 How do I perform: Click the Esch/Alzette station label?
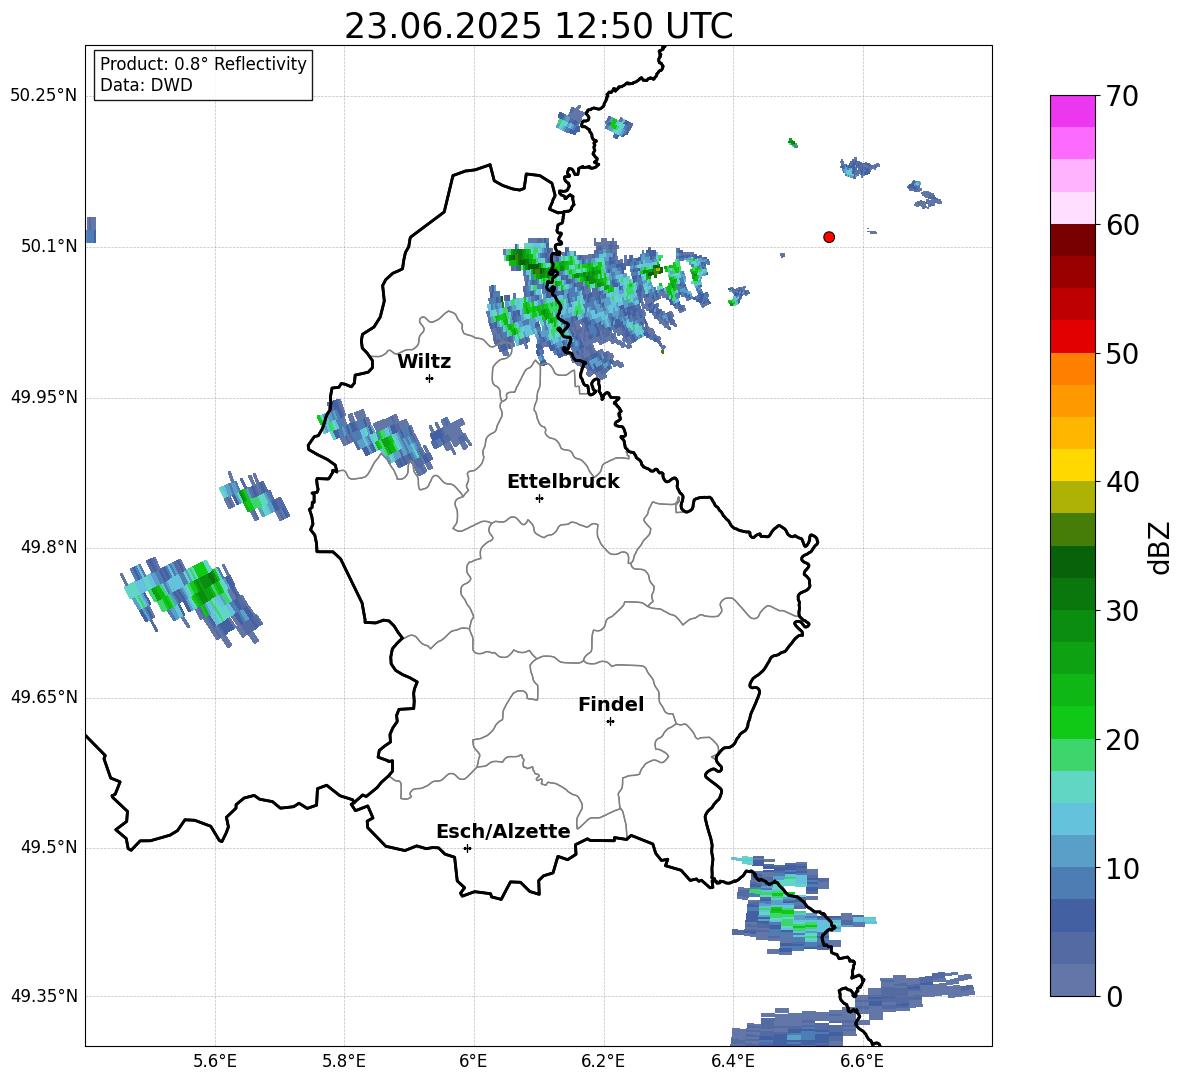pos(503,831)
